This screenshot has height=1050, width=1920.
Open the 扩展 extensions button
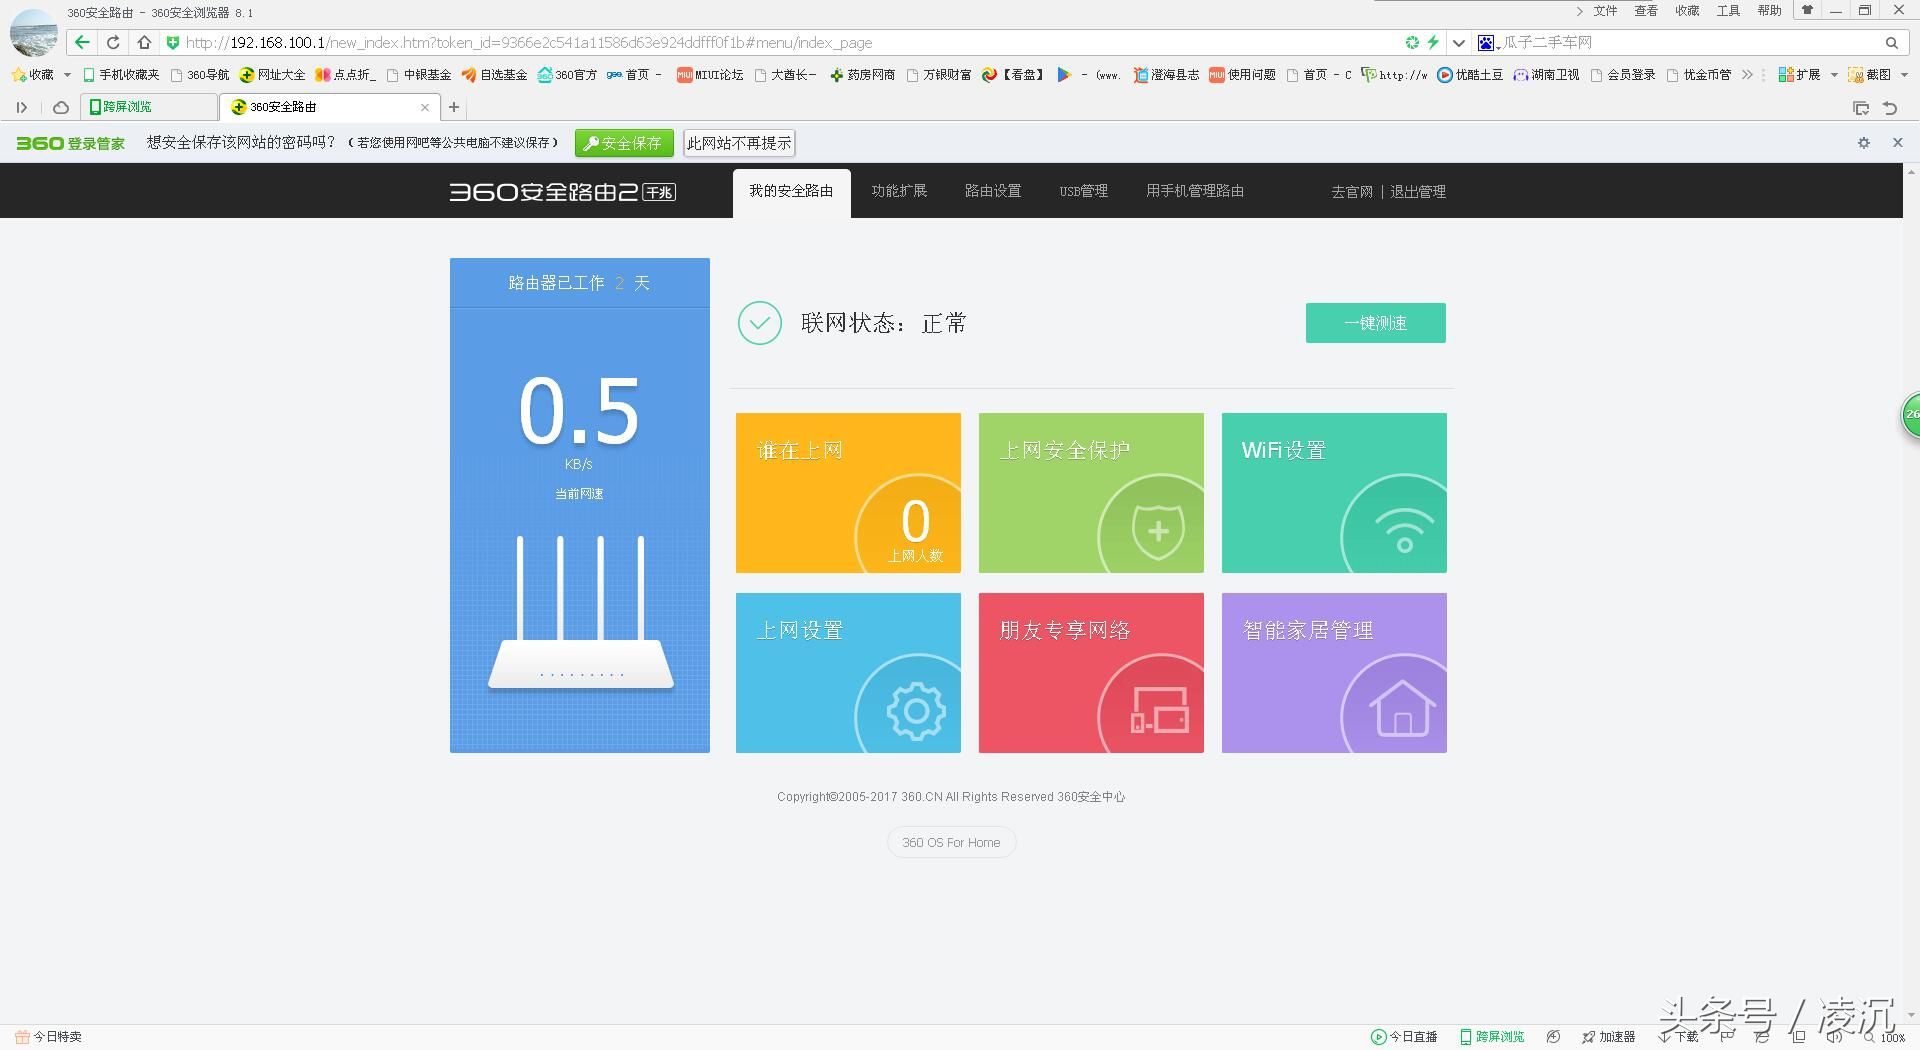click(1799, 74)
